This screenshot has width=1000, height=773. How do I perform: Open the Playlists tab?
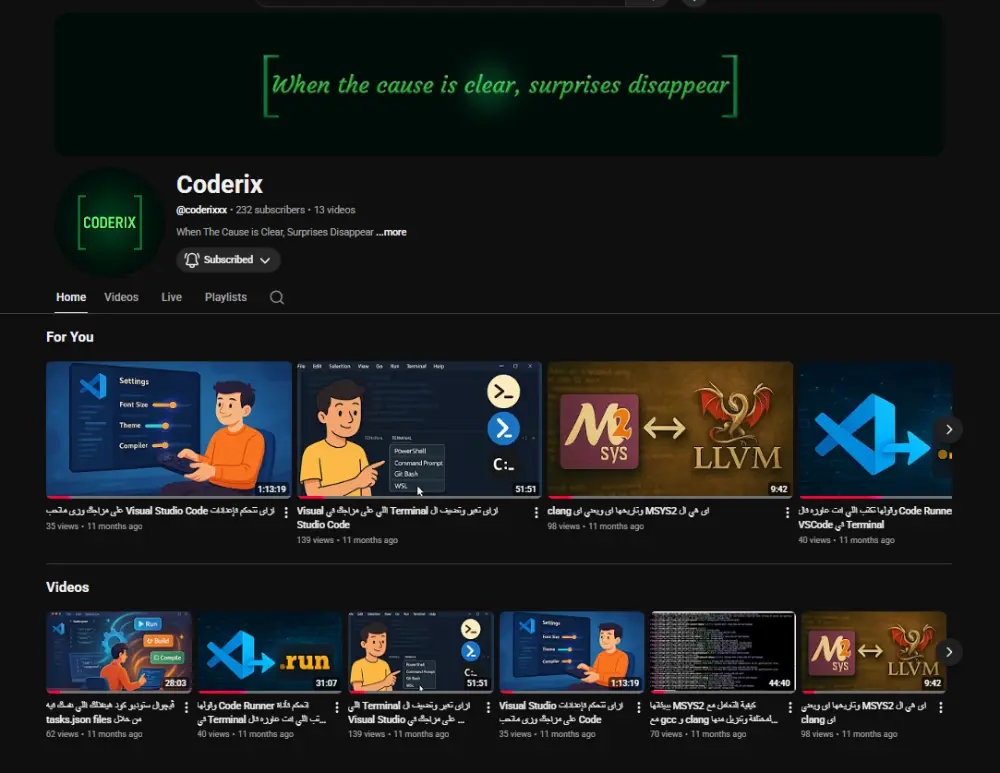click(226, 297)
